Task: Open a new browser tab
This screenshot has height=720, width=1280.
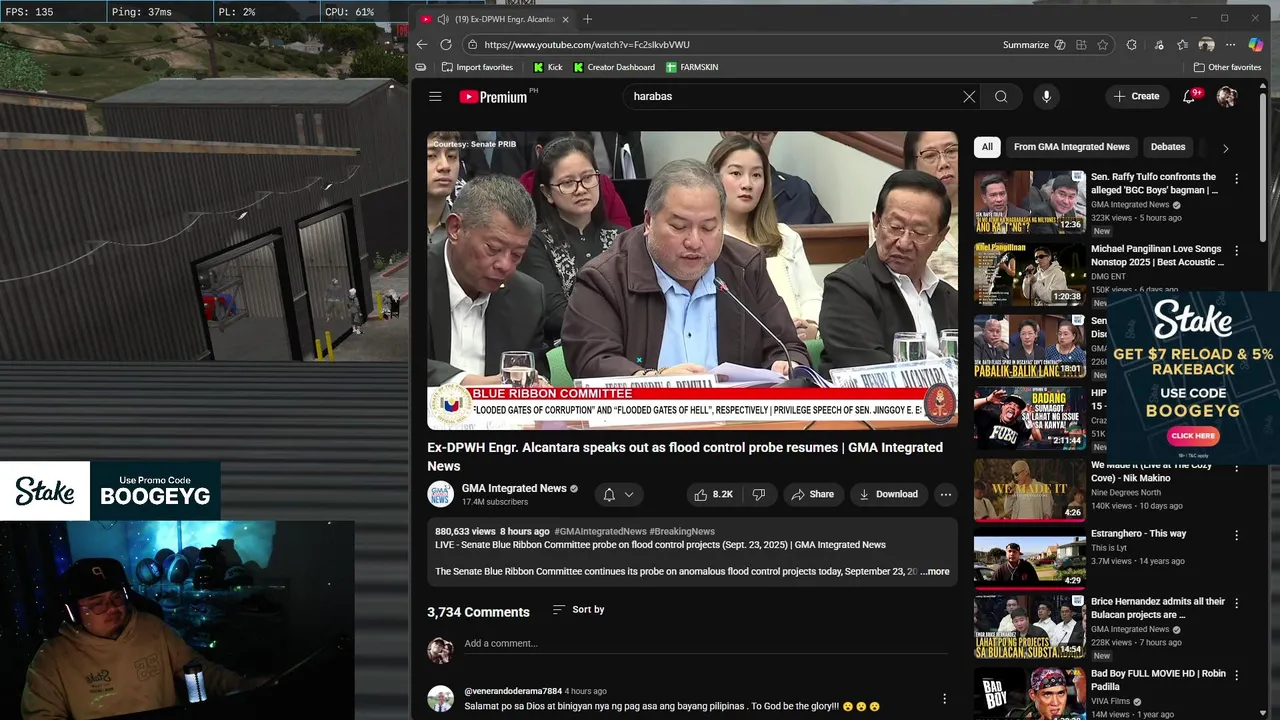Action: click(x=587, y=19)
